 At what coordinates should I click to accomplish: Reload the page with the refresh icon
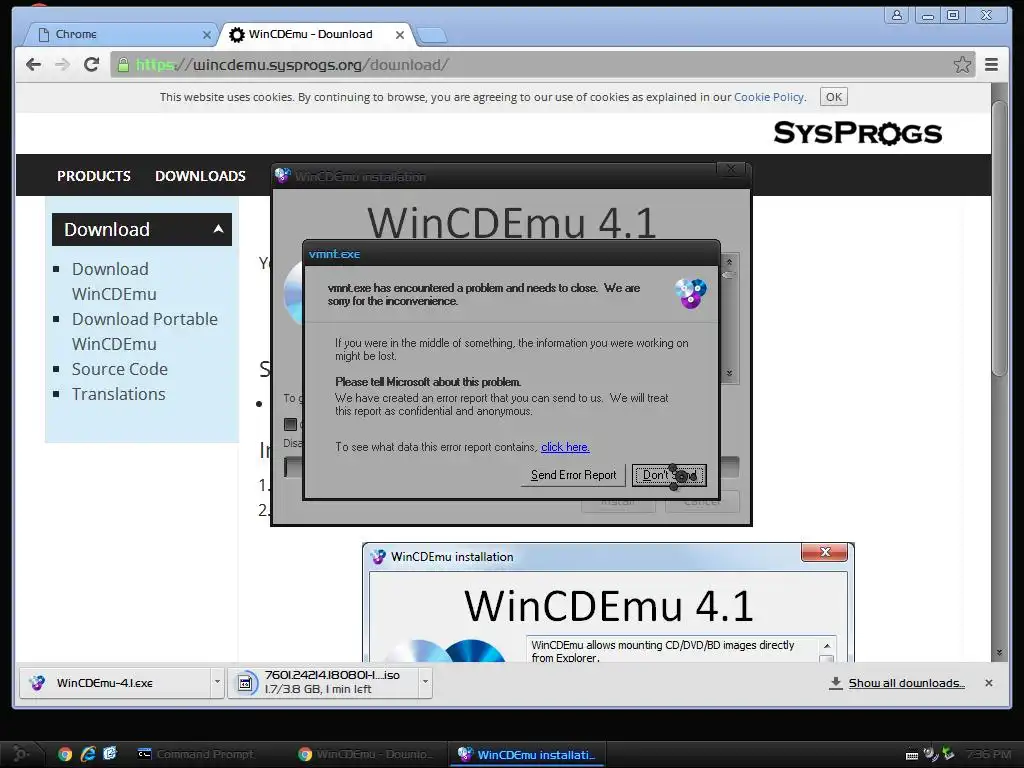91,64
